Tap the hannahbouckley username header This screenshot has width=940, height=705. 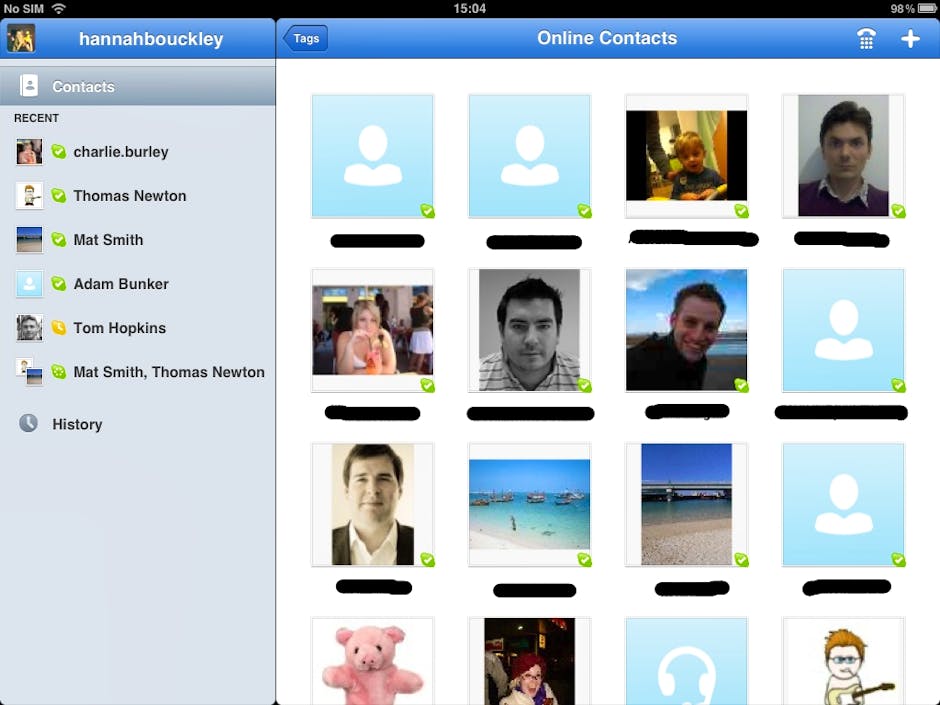151,40
